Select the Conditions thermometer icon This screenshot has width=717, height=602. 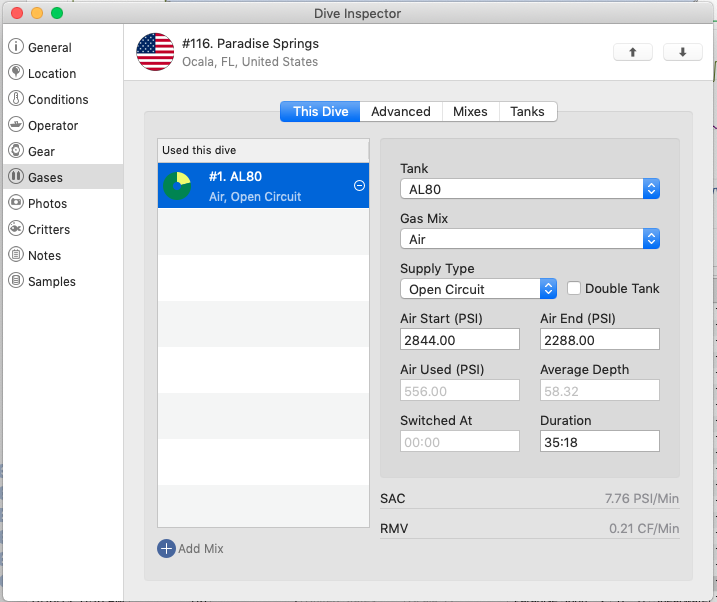[16, 99]
